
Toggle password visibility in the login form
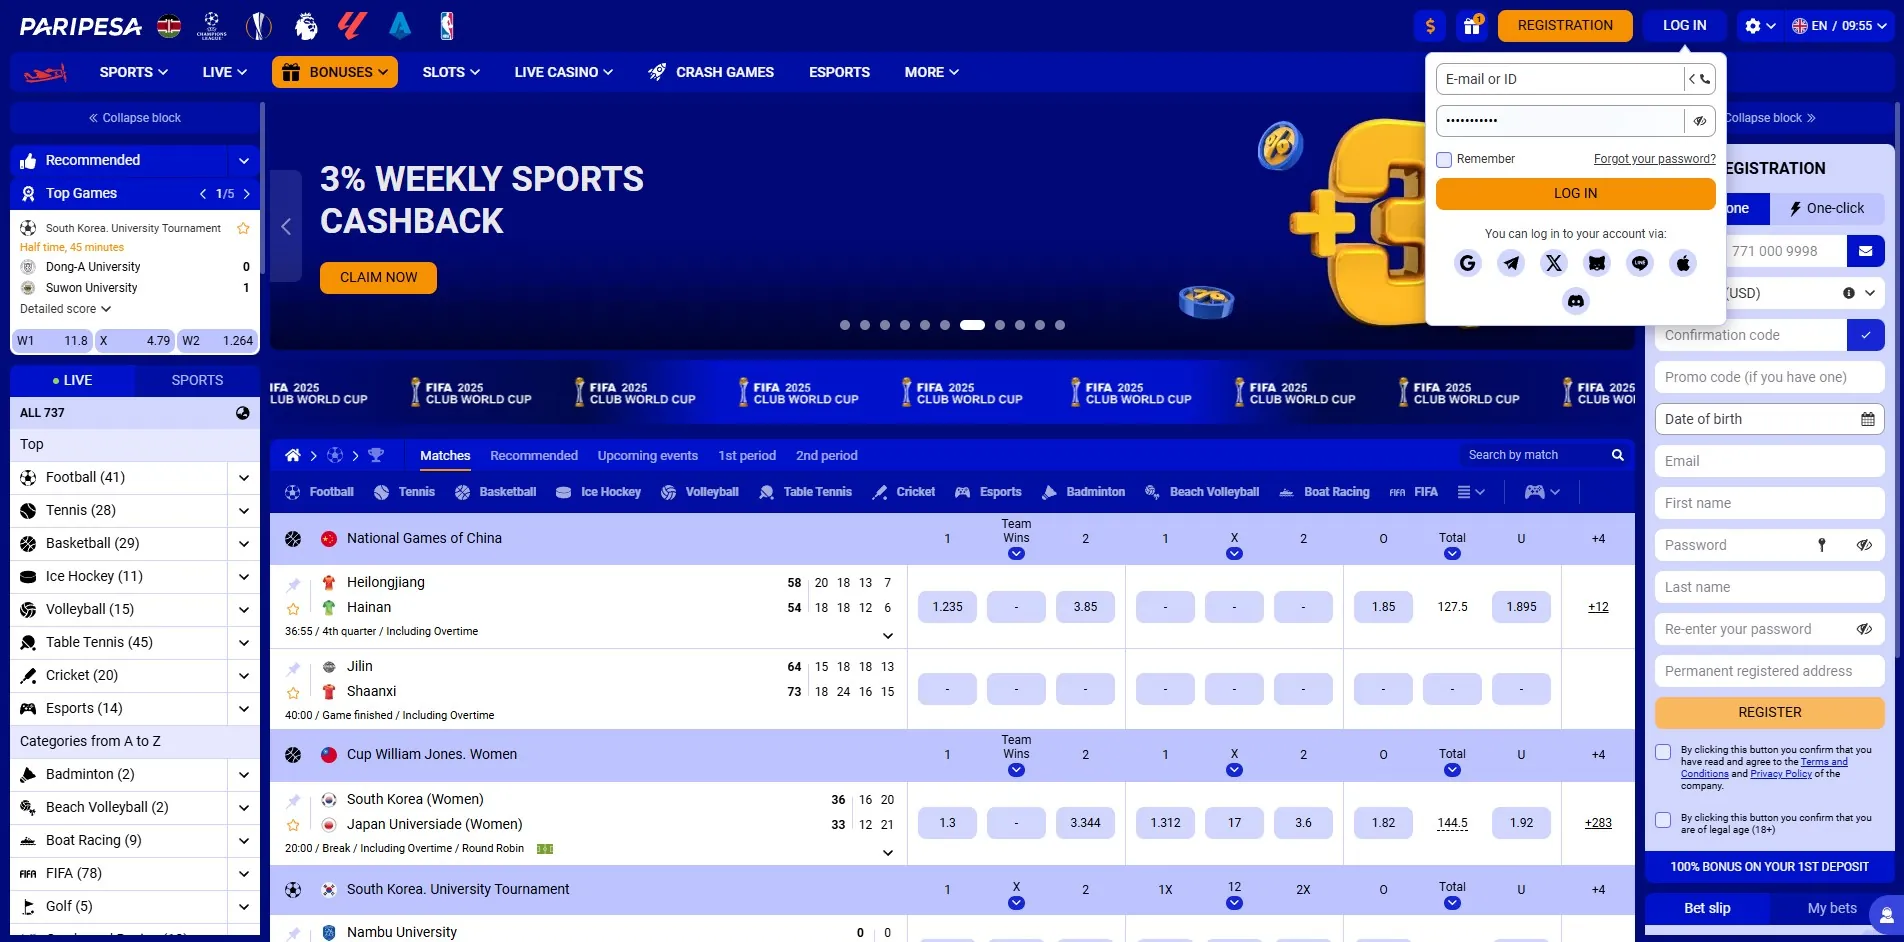coord(1699,120)
